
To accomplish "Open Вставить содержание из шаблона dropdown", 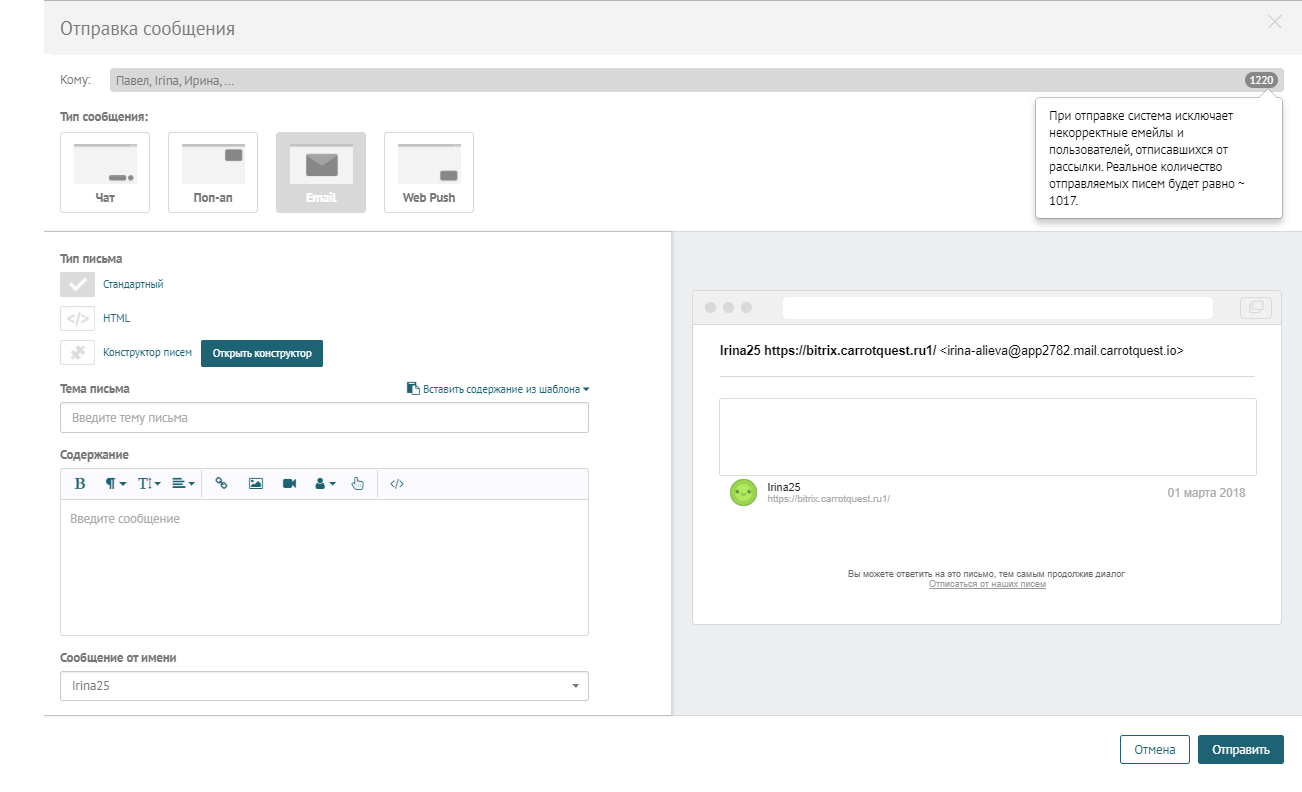I will [498, 389].
